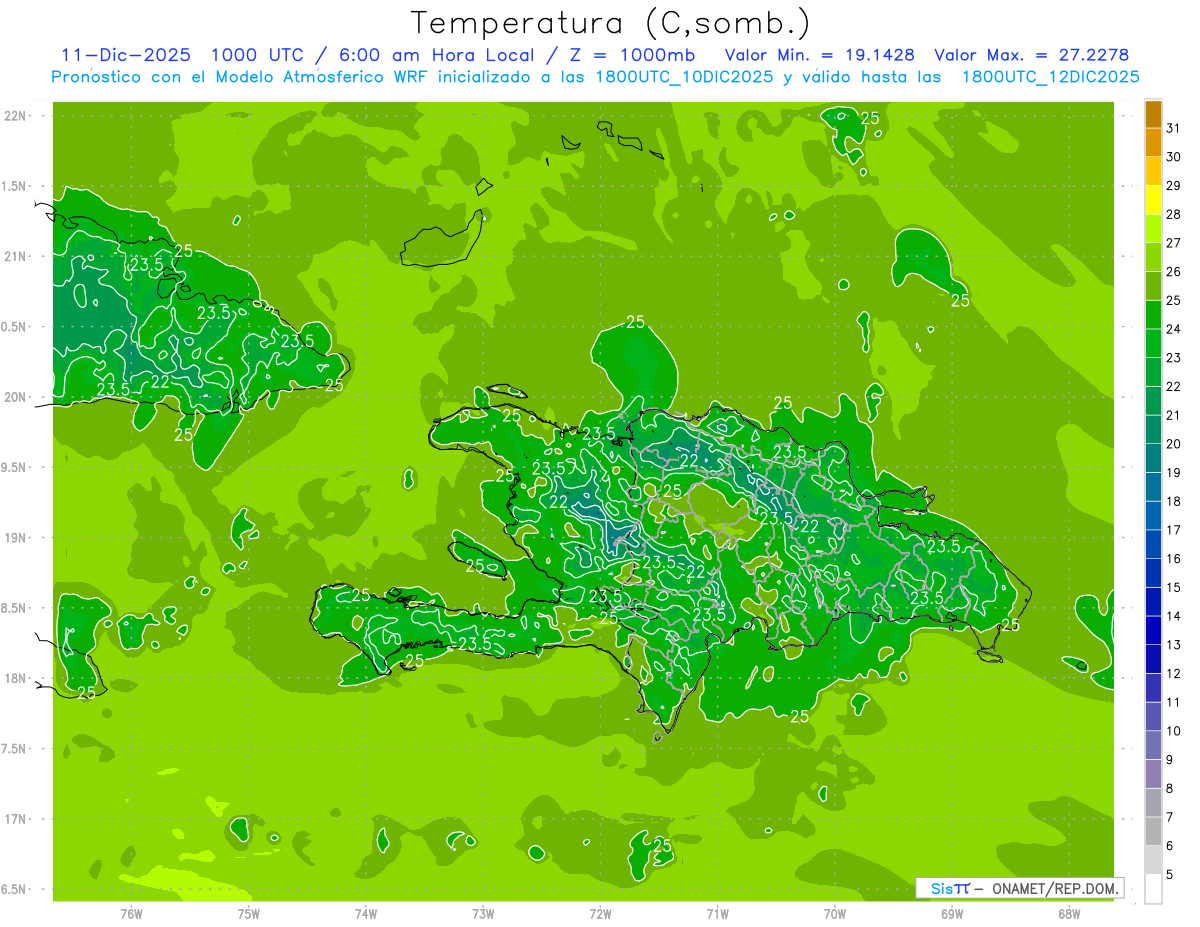Click the SisPi logo beside ONAMET
Image resolution: width=1200 pixels, height=927 pixels.
950,888
